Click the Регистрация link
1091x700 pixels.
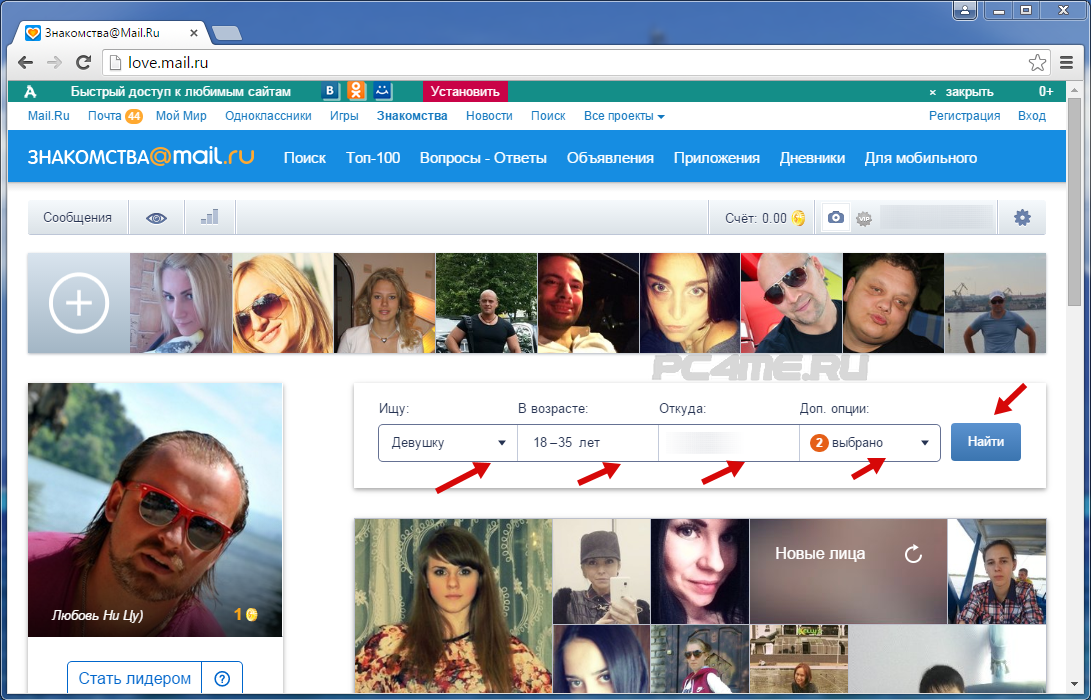pyautogui.click(x=964, y=116)
